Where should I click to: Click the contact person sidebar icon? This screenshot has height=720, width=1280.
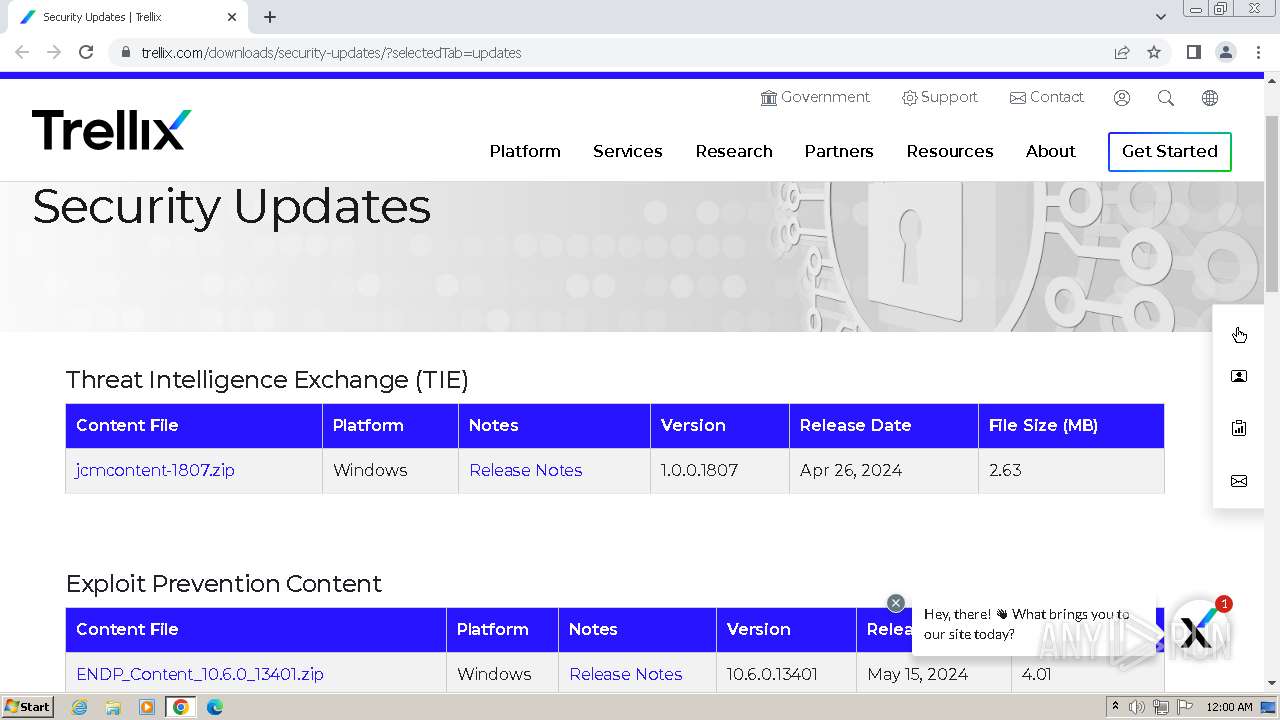[1239, 377]
